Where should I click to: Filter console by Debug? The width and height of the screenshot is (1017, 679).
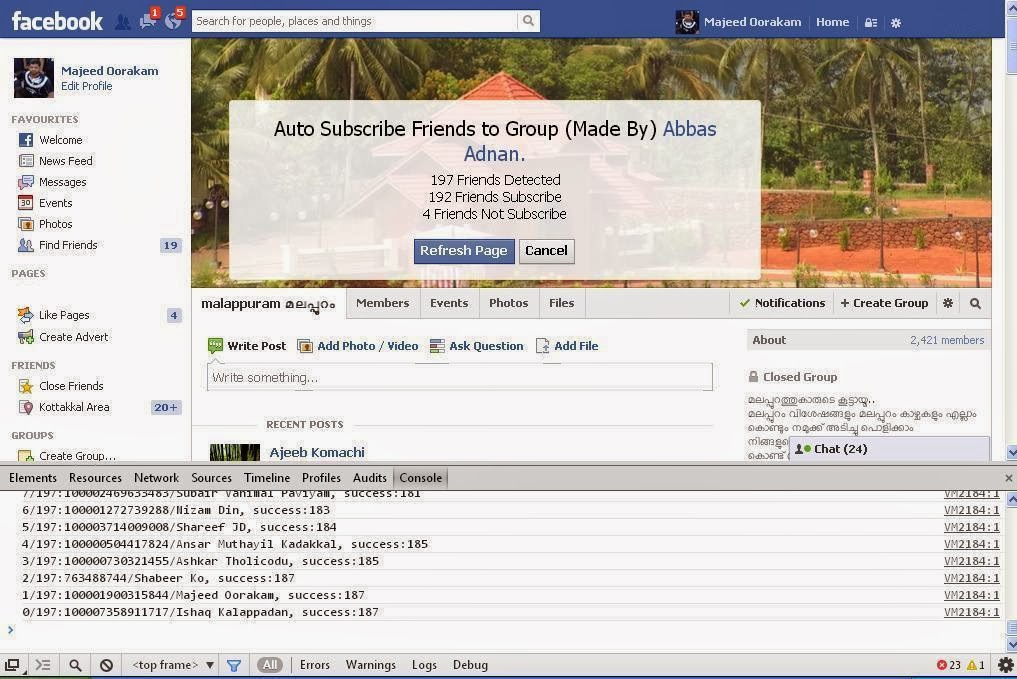(x=470, y=665)
